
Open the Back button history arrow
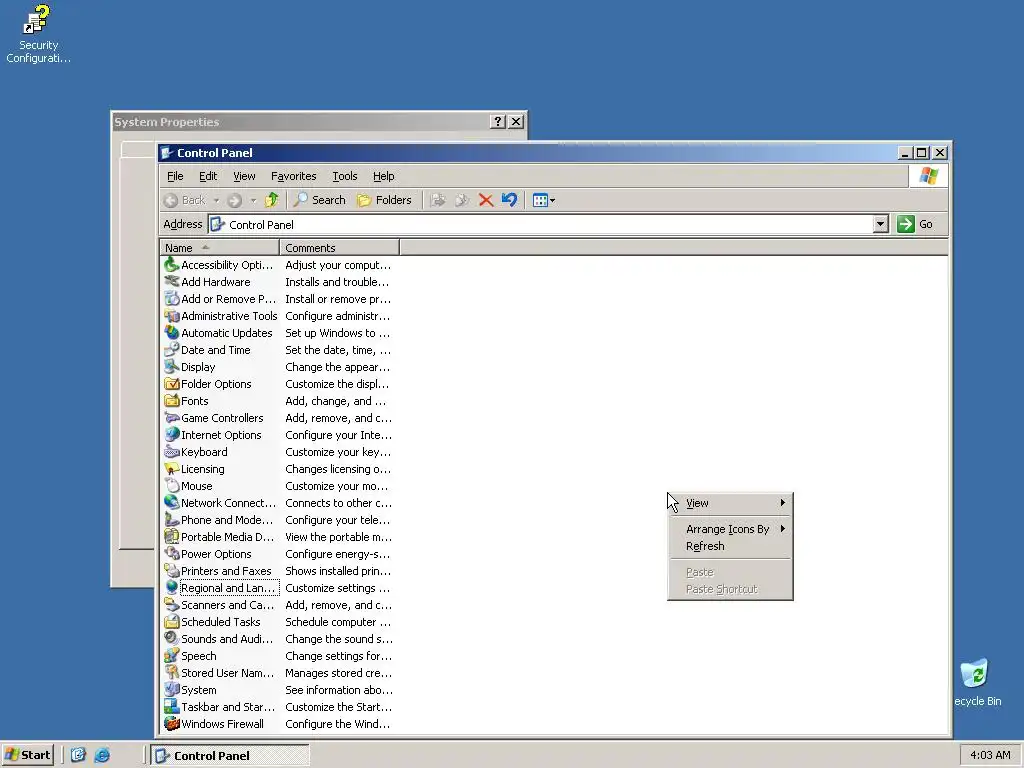(216, 200)
